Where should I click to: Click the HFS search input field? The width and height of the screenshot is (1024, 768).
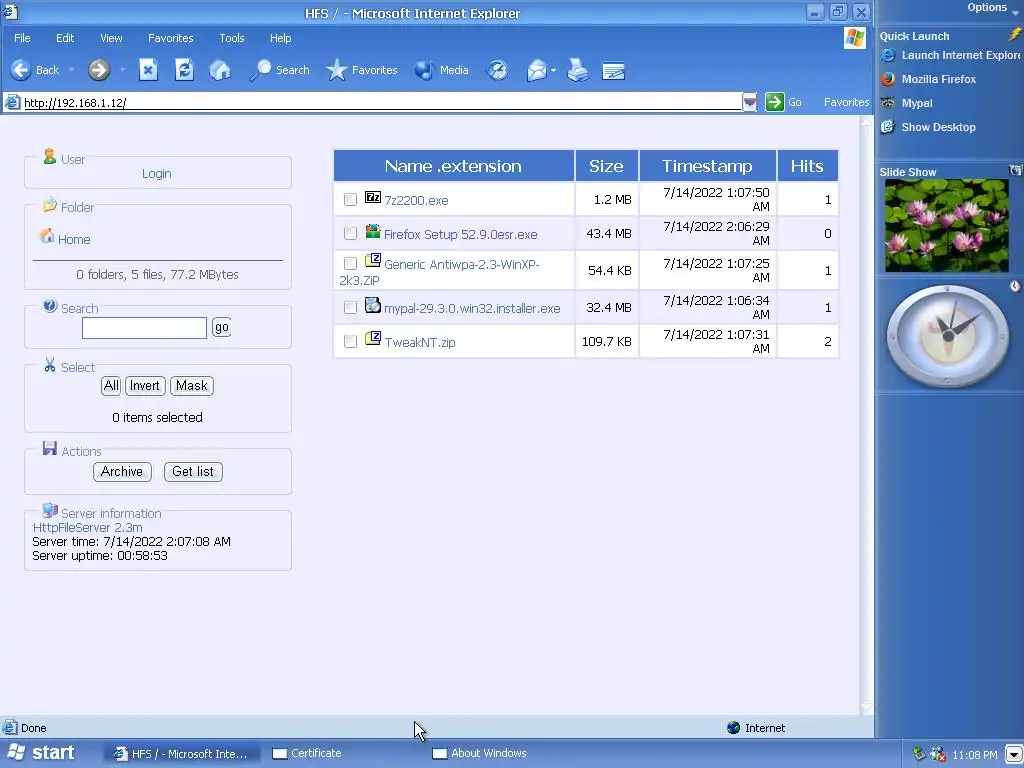[x=144, y=328]
